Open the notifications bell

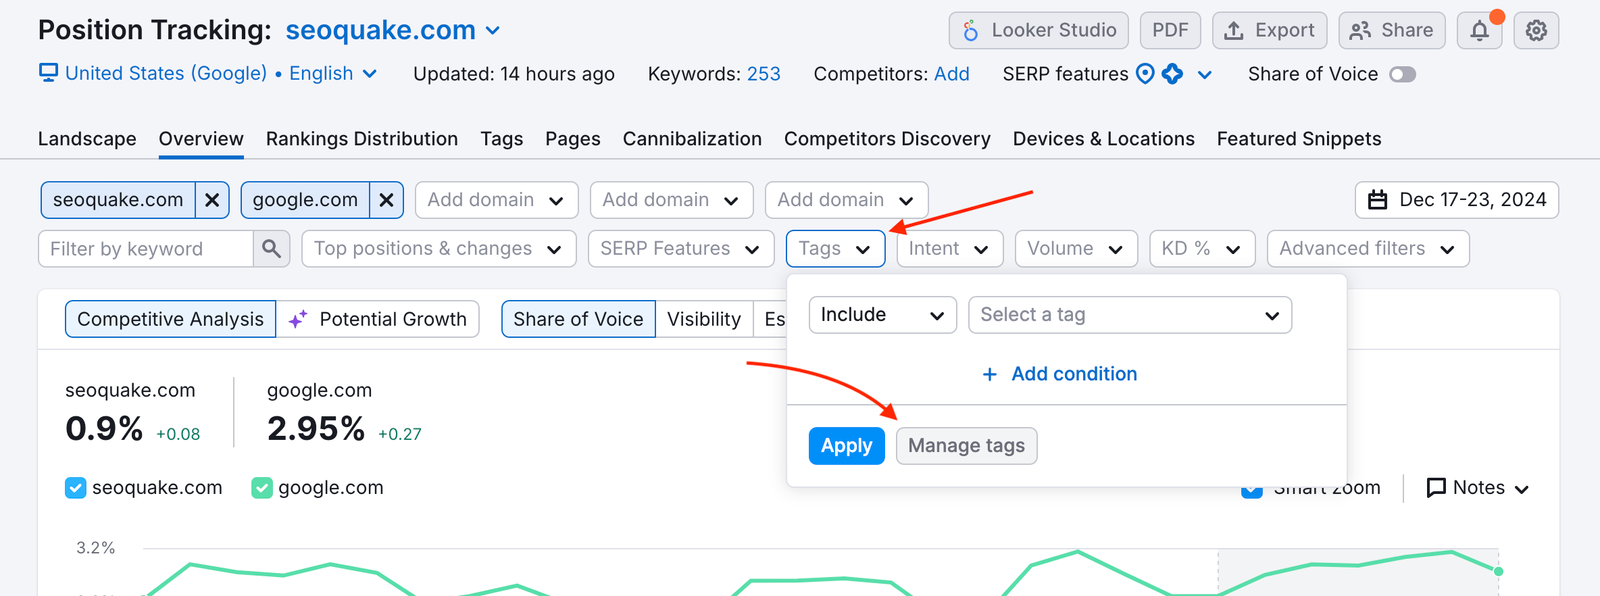1479,30
